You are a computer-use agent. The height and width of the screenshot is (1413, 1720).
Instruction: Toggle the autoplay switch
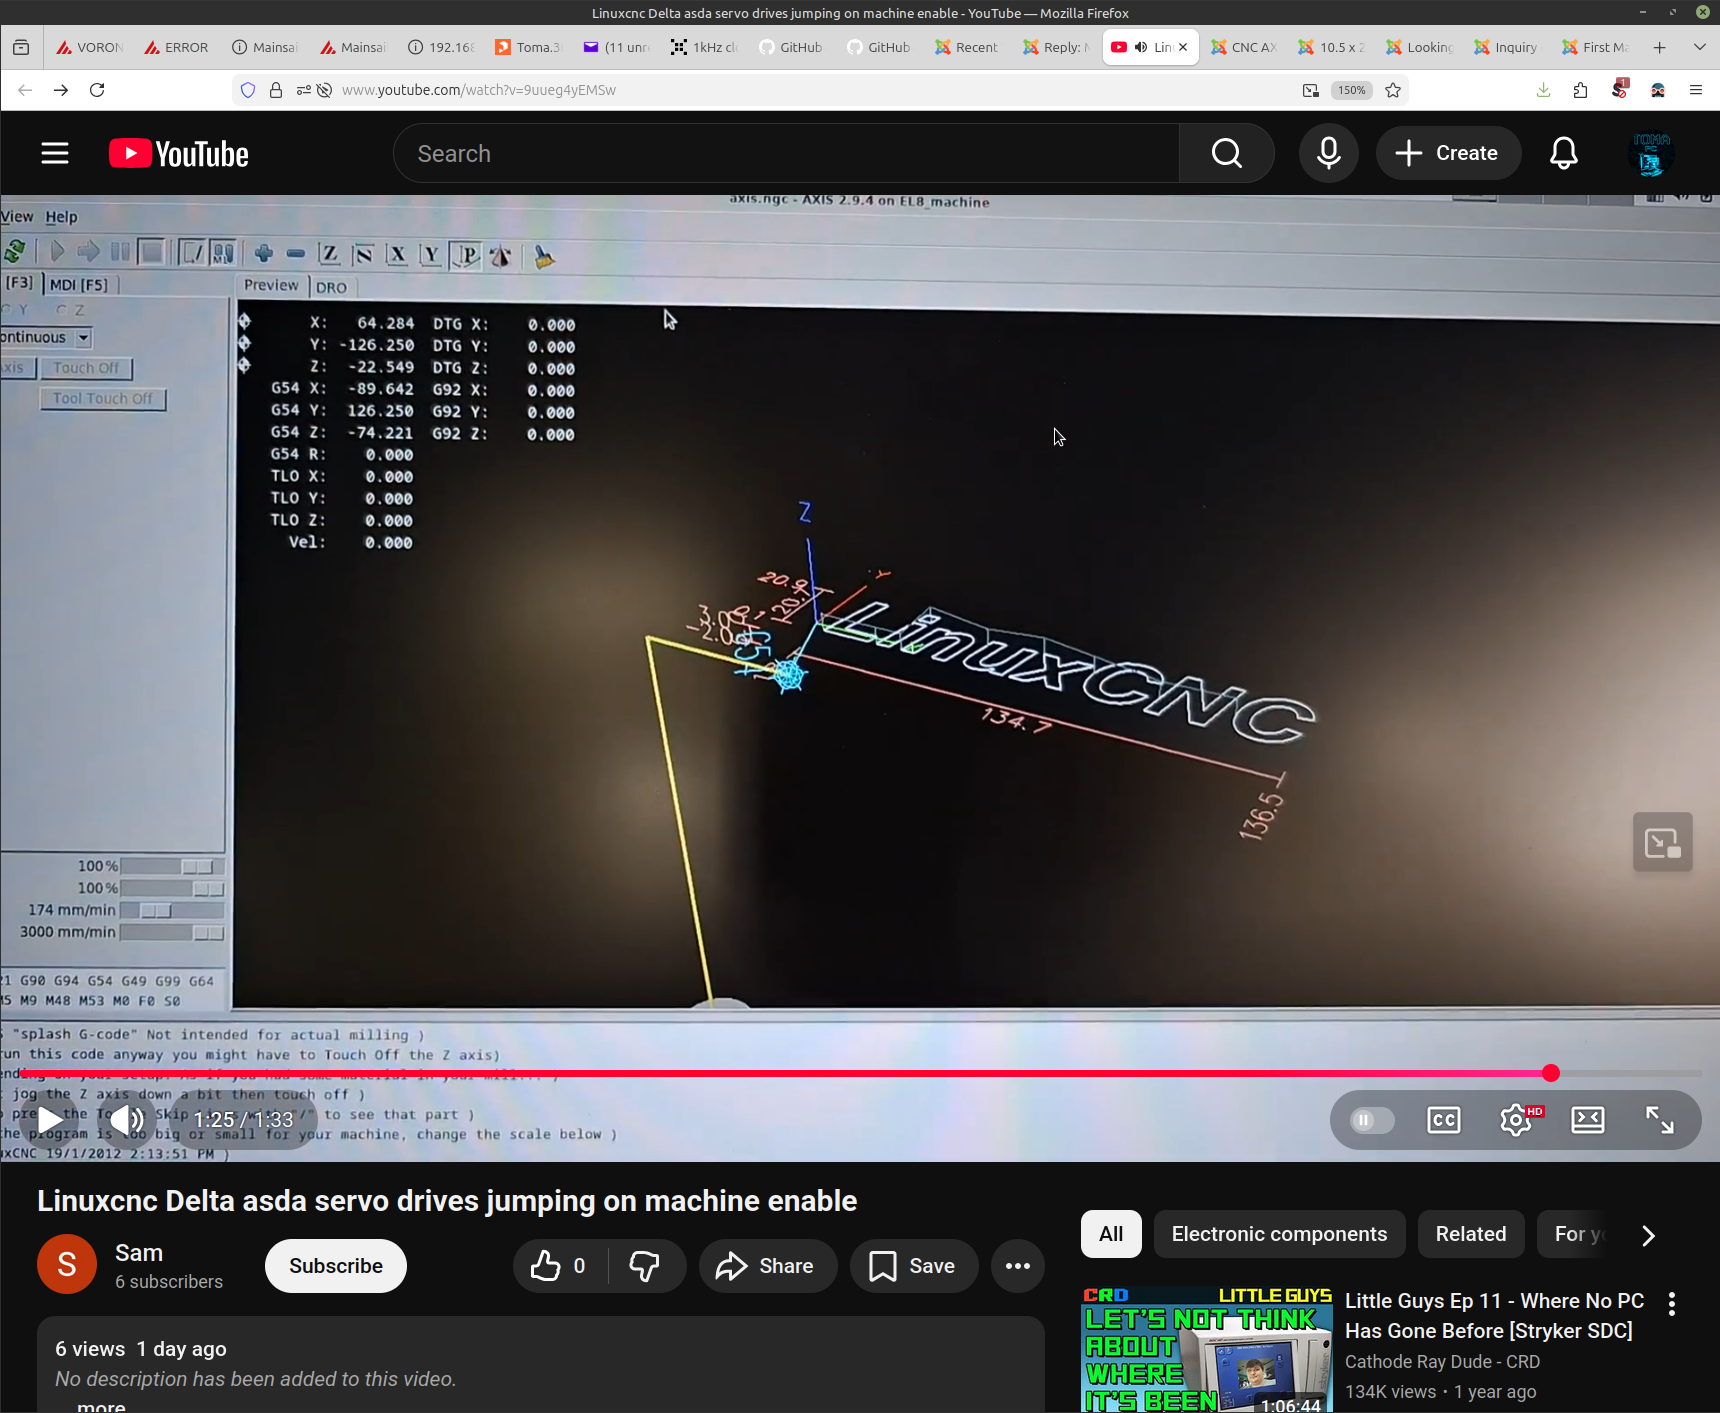[1371, 1120]
